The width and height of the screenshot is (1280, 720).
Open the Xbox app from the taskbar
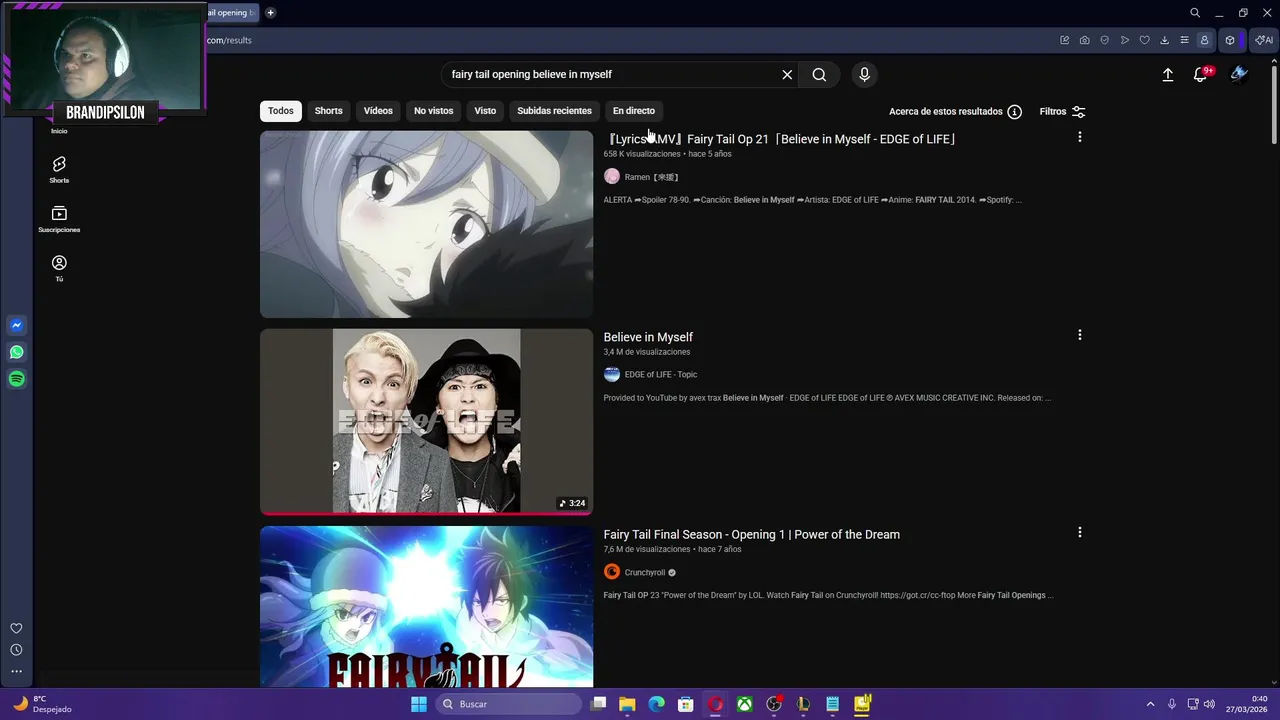click(745, 704)
